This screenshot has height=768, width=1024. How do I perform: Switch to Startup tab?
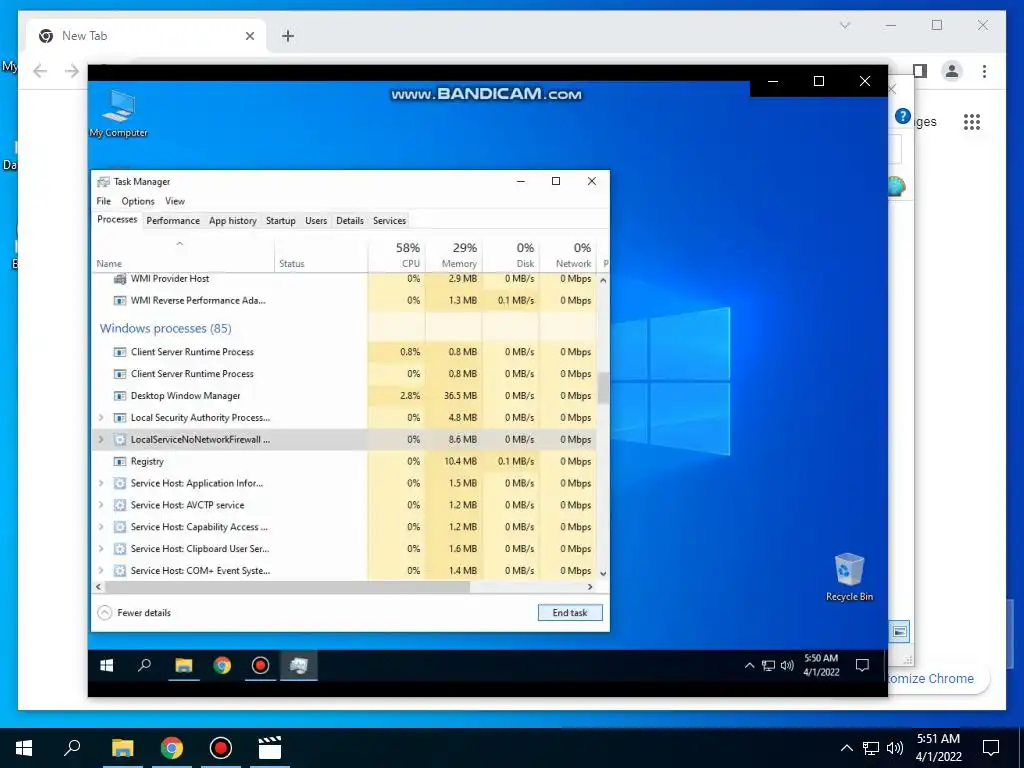tap(281, 221)
